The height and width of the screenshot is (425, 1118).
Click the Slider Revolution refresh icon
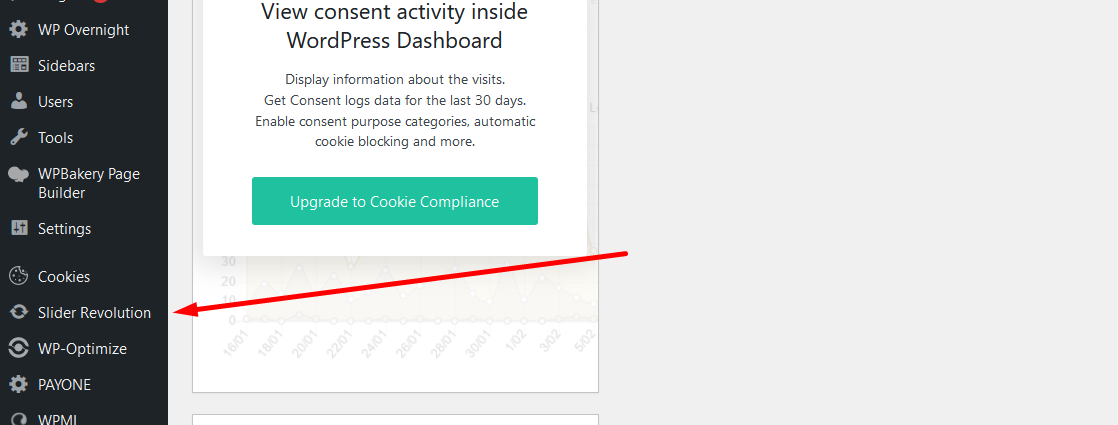(19, 312)
